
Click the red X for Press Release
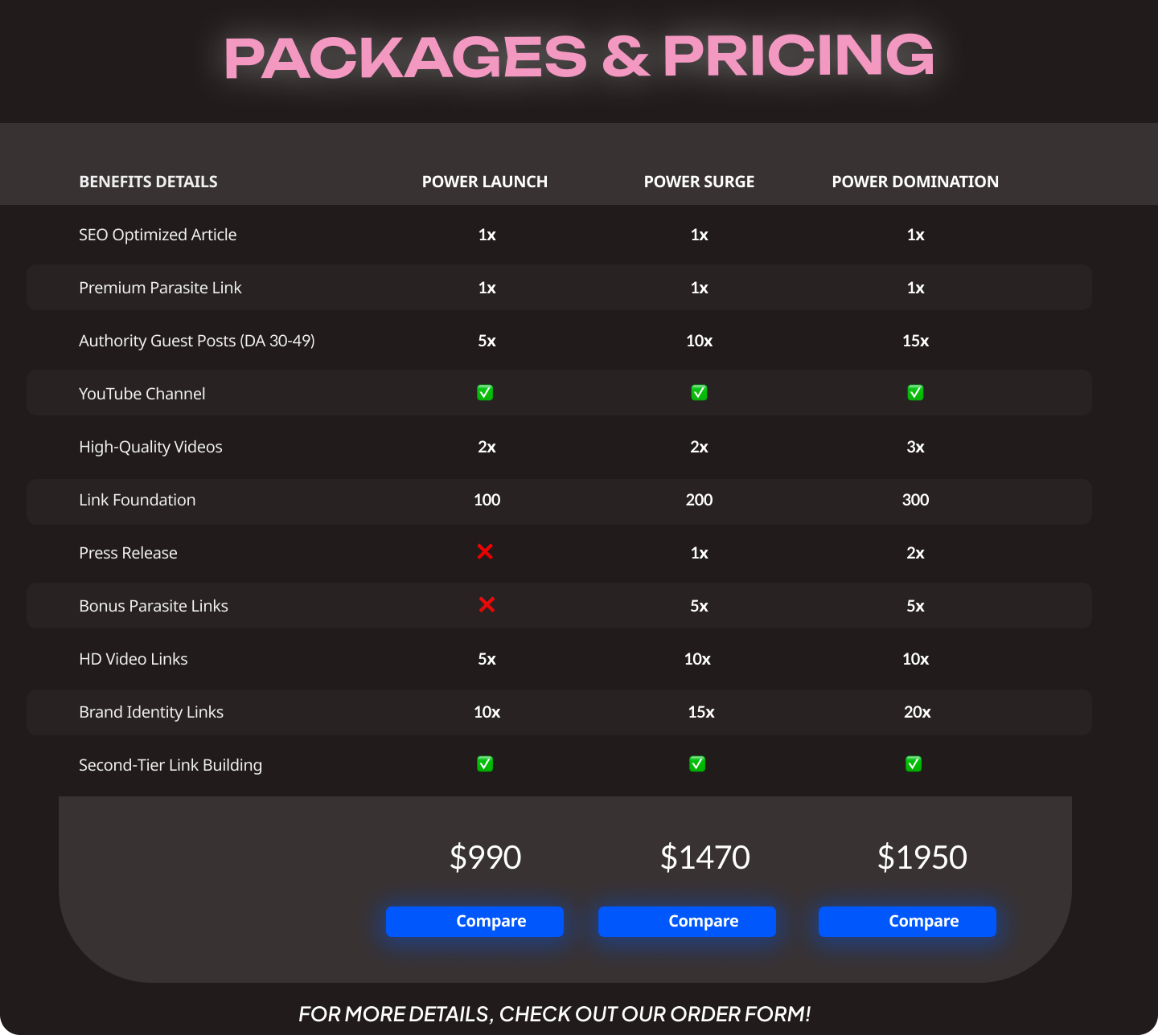485,552
